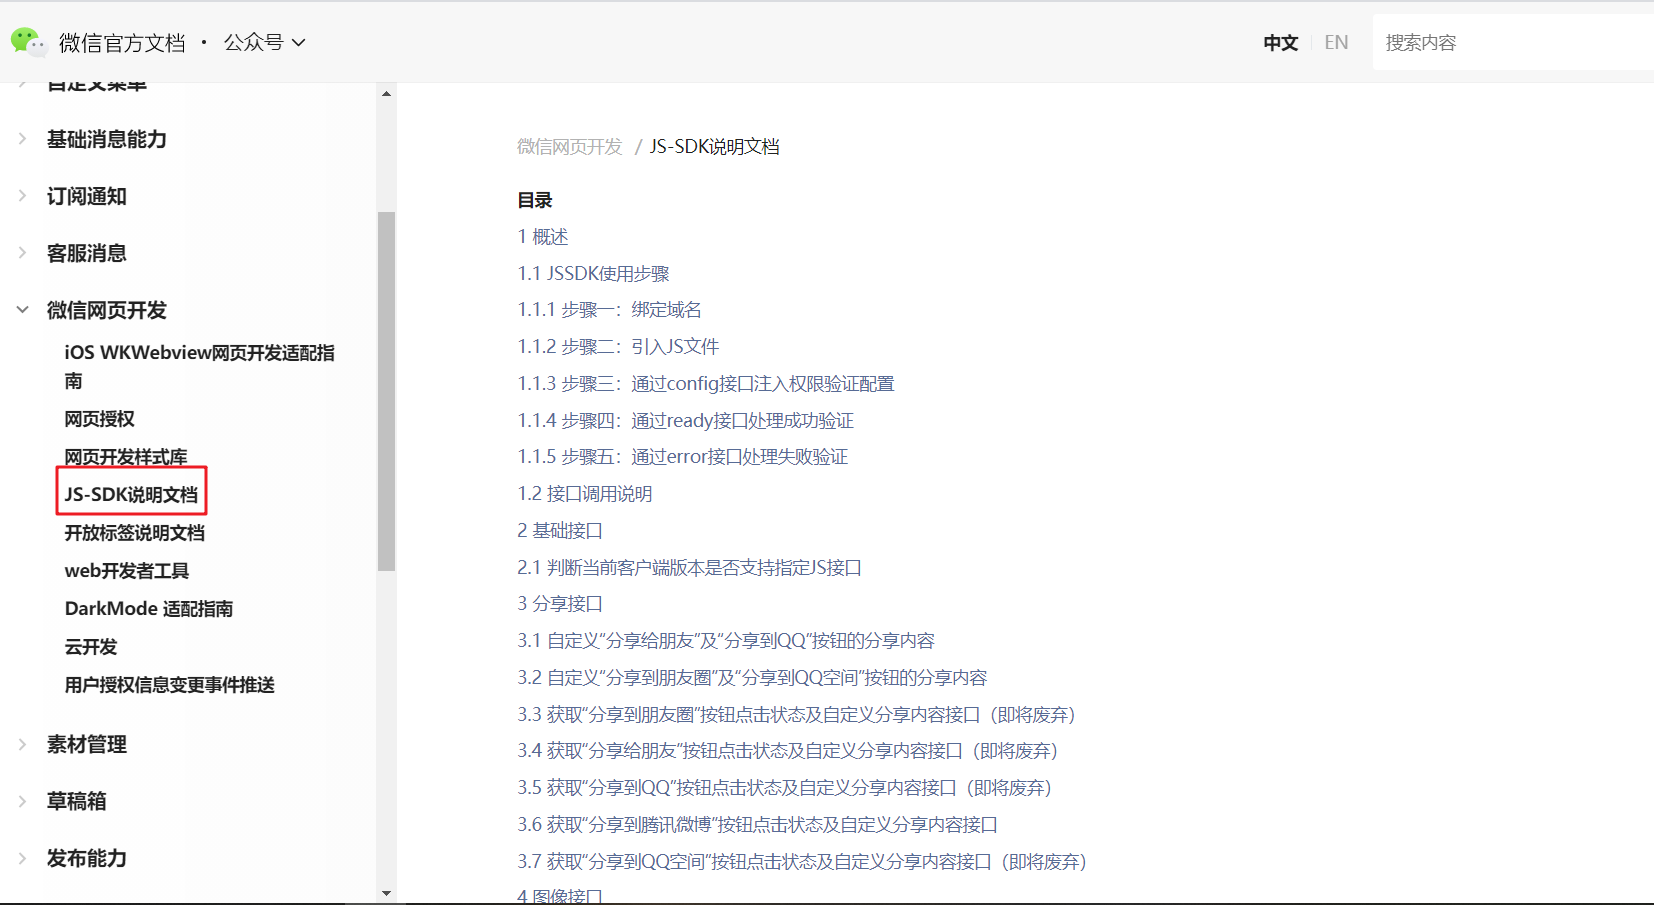Expand the 基础消息能力 section chevron
This screenshot has width=1654, height=905.
22,139
